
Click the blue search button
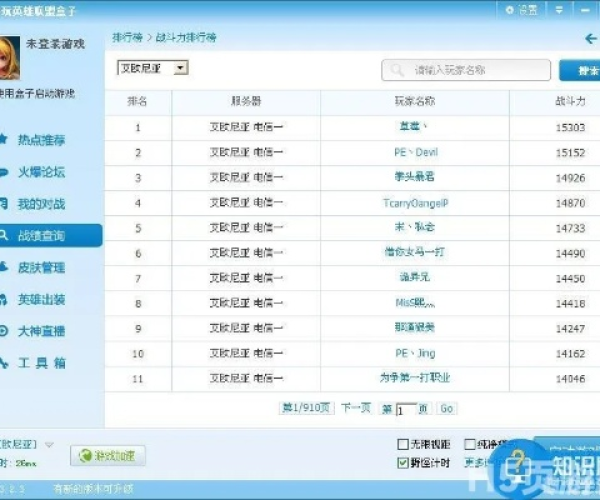(580, 70)
